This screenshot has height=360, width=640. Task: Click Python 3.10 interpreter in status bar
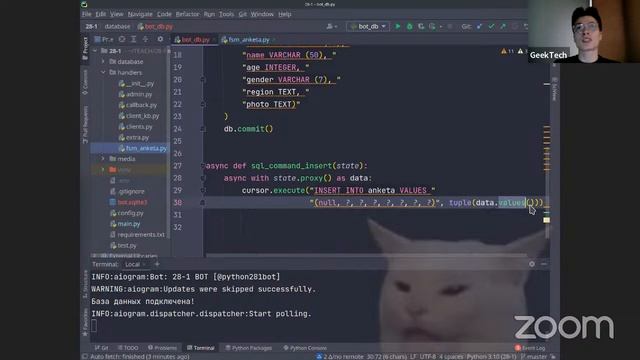point(492,356)
